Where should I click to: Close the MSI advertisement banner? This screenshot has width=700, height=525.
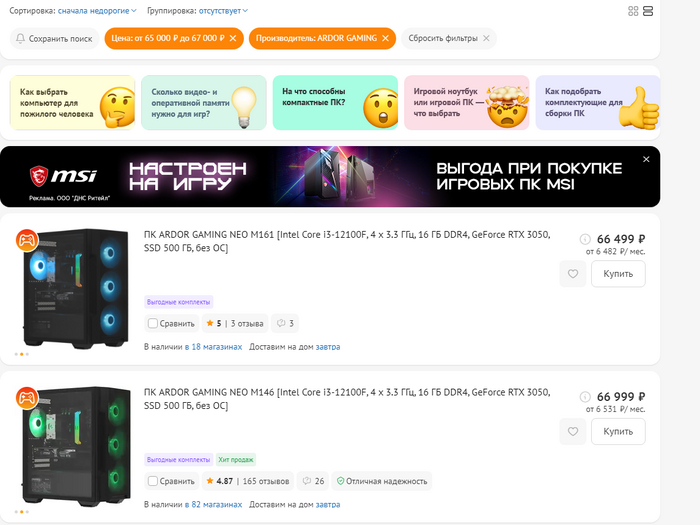coord(646,159)
